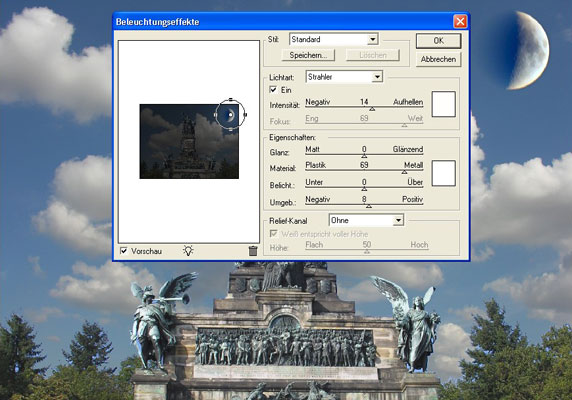572x400 pixels.
Task: Open the Stil dropdown showing Standard
Action: point(334,39)
